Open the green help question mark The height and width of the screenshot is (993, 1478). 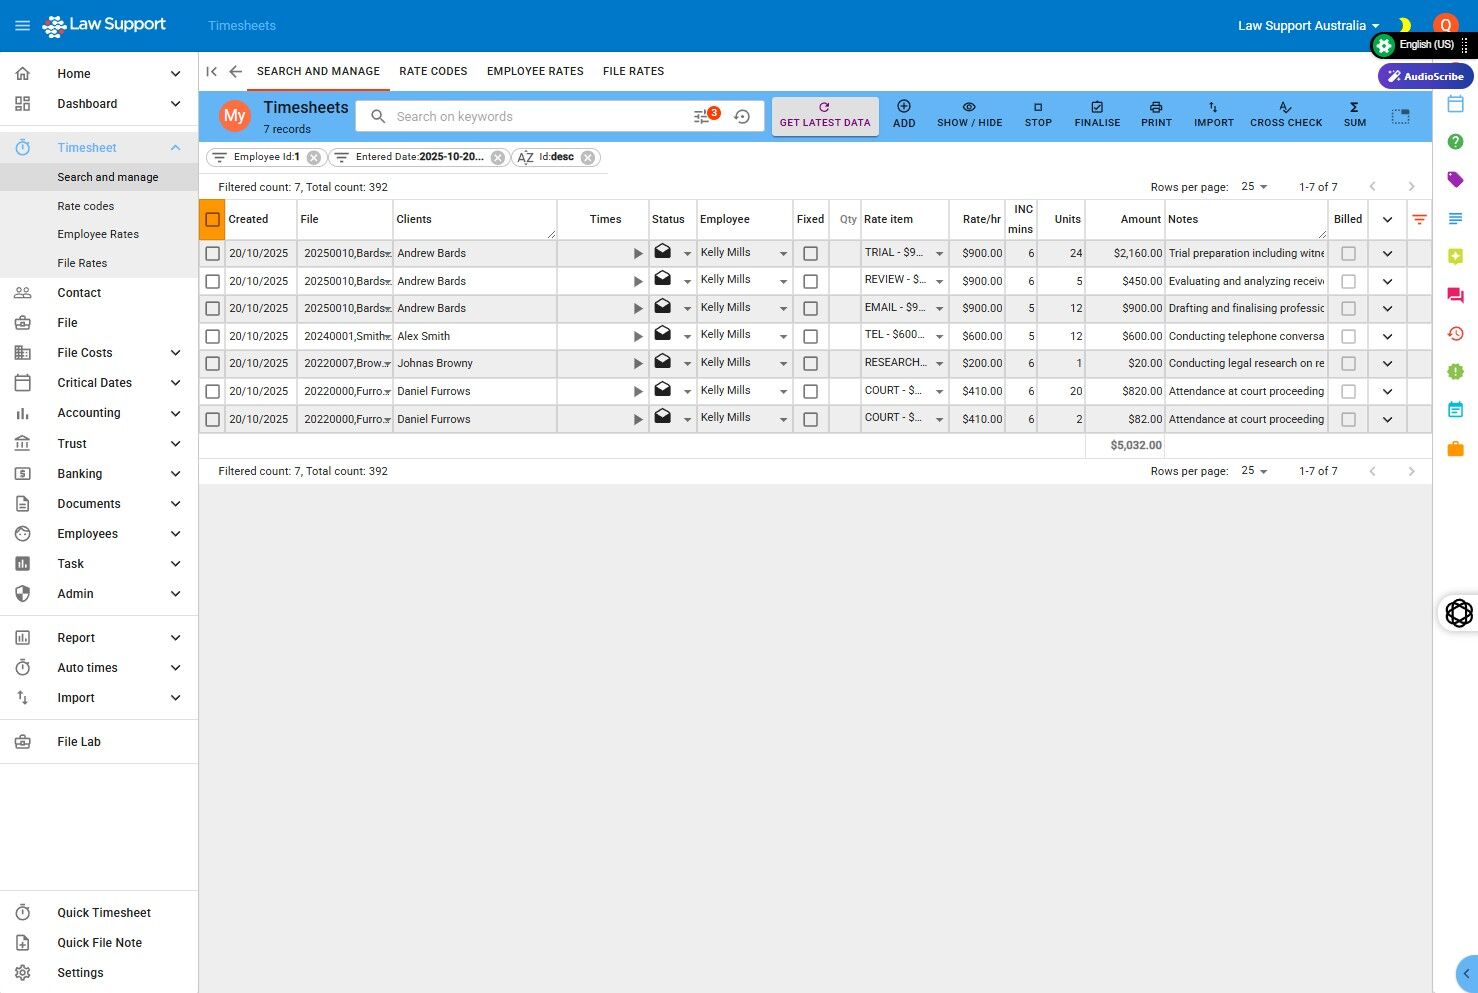click(x=1455, y=142)
